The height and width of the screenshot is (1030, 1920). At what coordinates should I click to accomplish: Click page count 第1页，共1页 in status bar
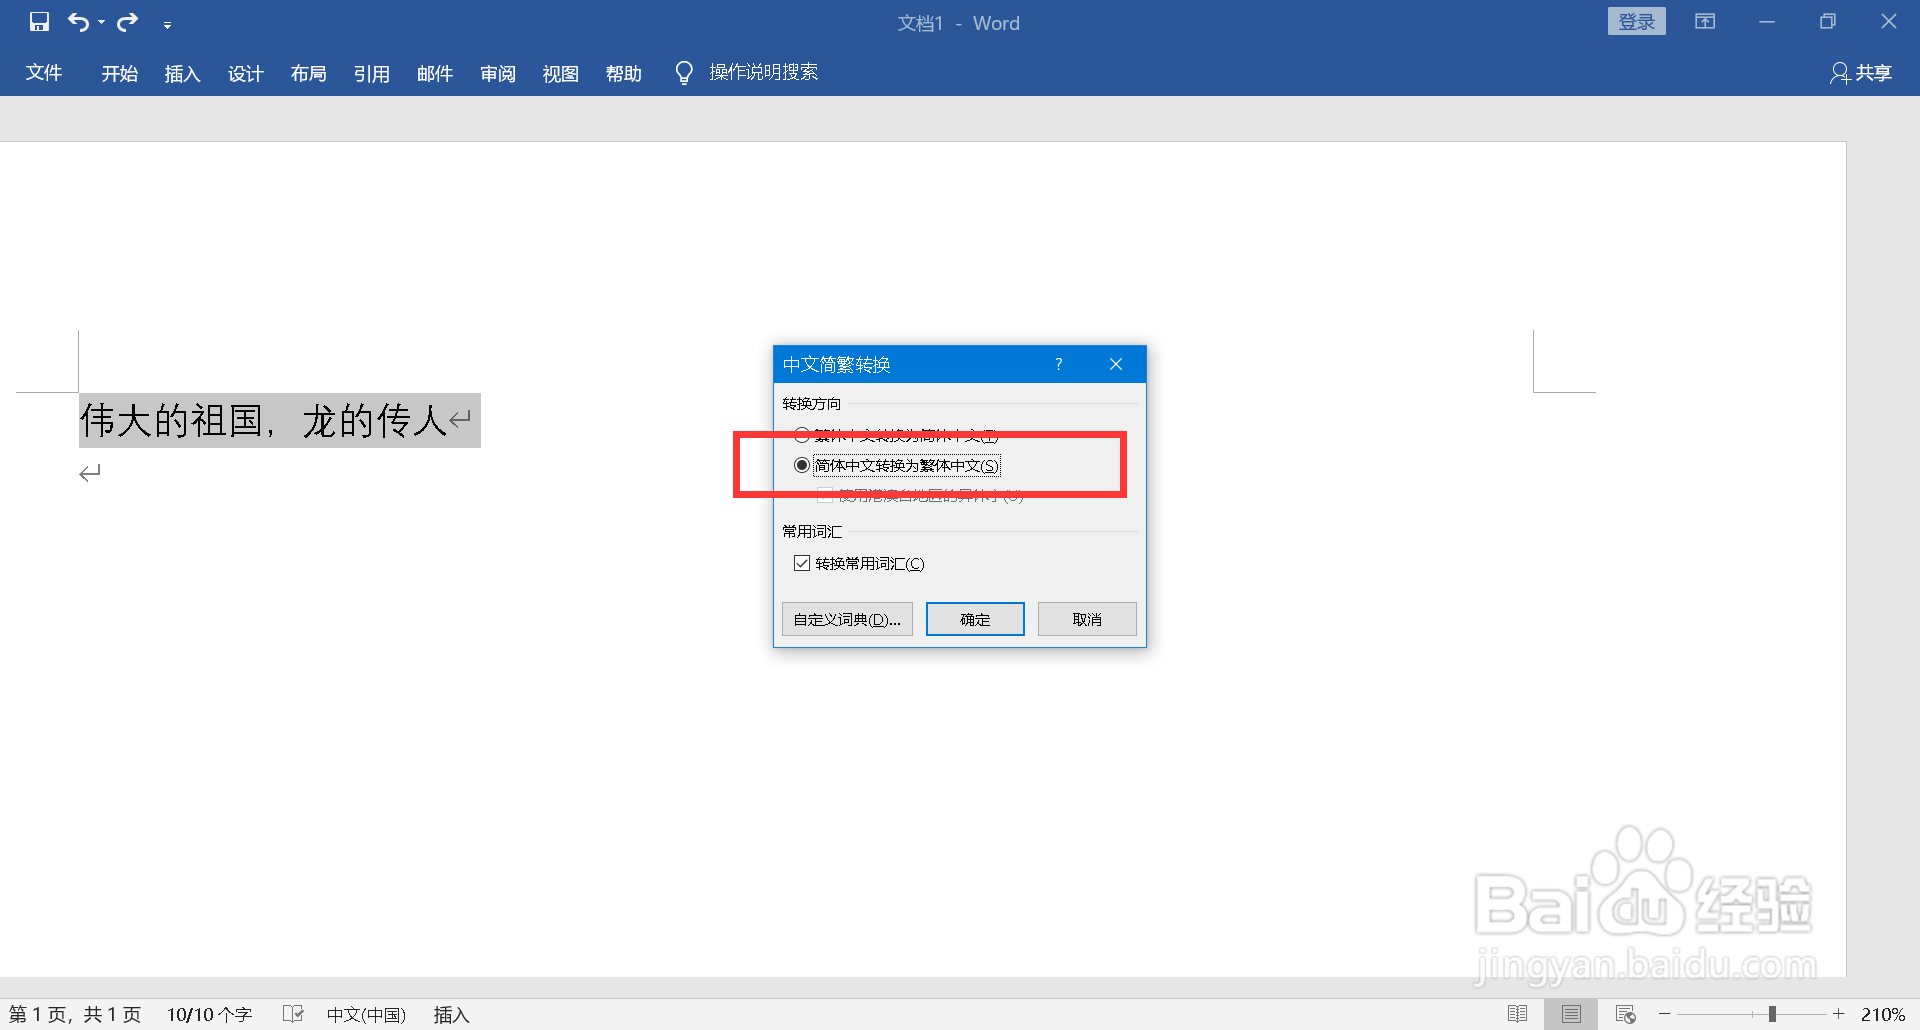pyautogui.click(x=75, y=1014)
